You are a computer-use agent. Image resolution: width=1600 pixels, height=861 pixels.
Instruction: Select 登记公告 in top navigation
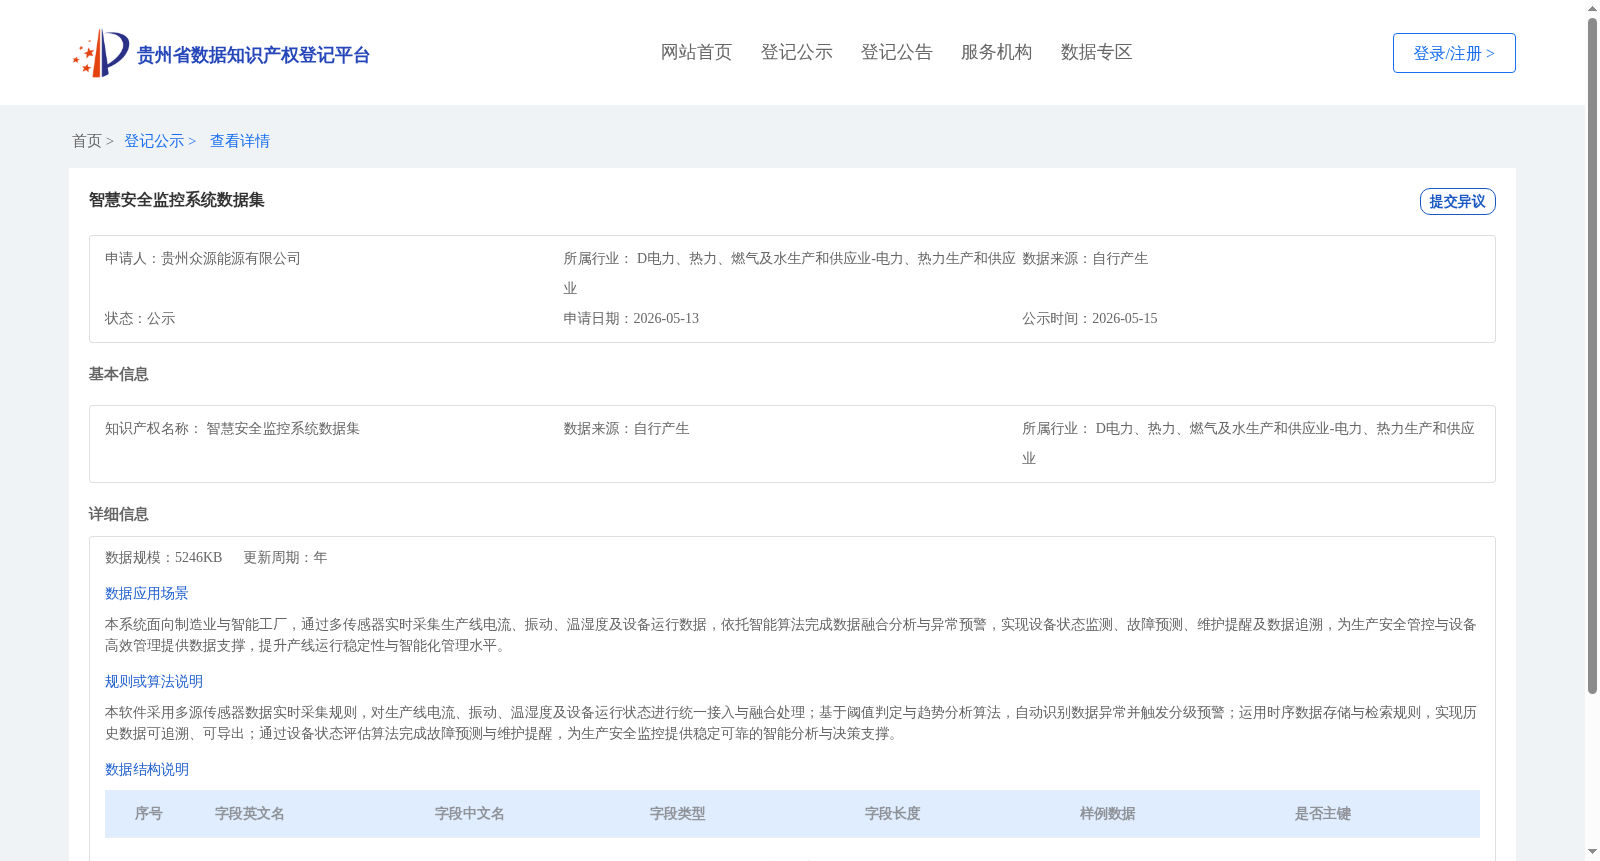coord(896,52)
